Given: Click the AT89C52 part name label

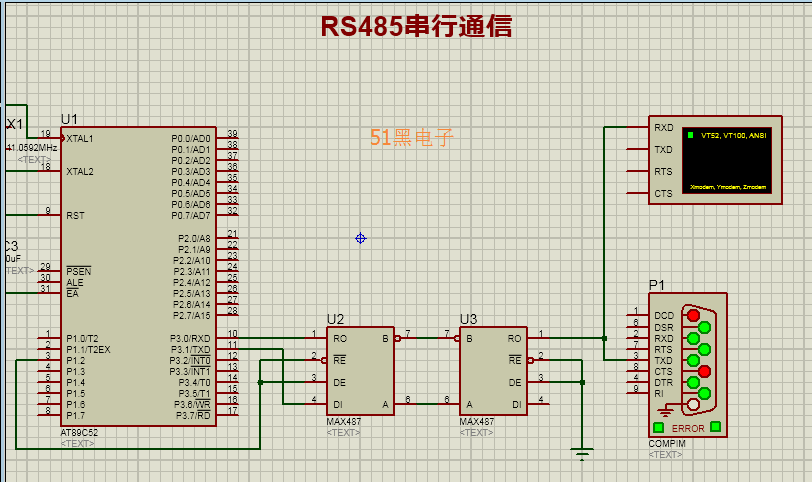Looking at the screenshot, I should coord(79,432).
